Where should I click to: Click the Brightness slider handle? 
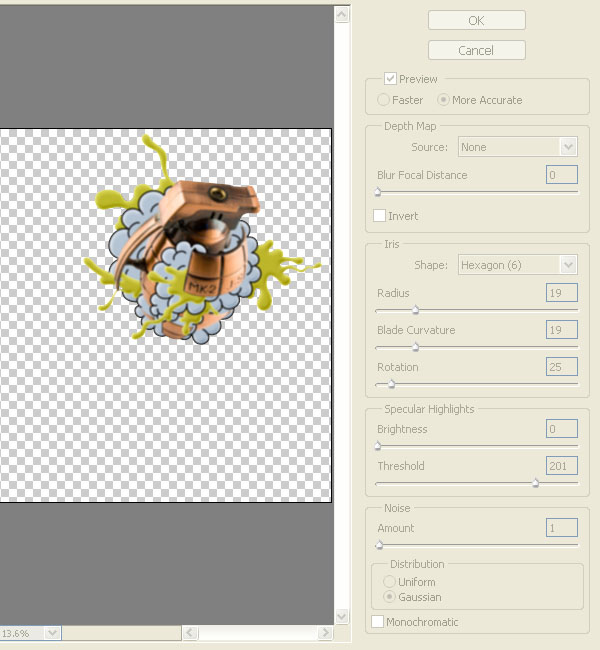[378, 446]
